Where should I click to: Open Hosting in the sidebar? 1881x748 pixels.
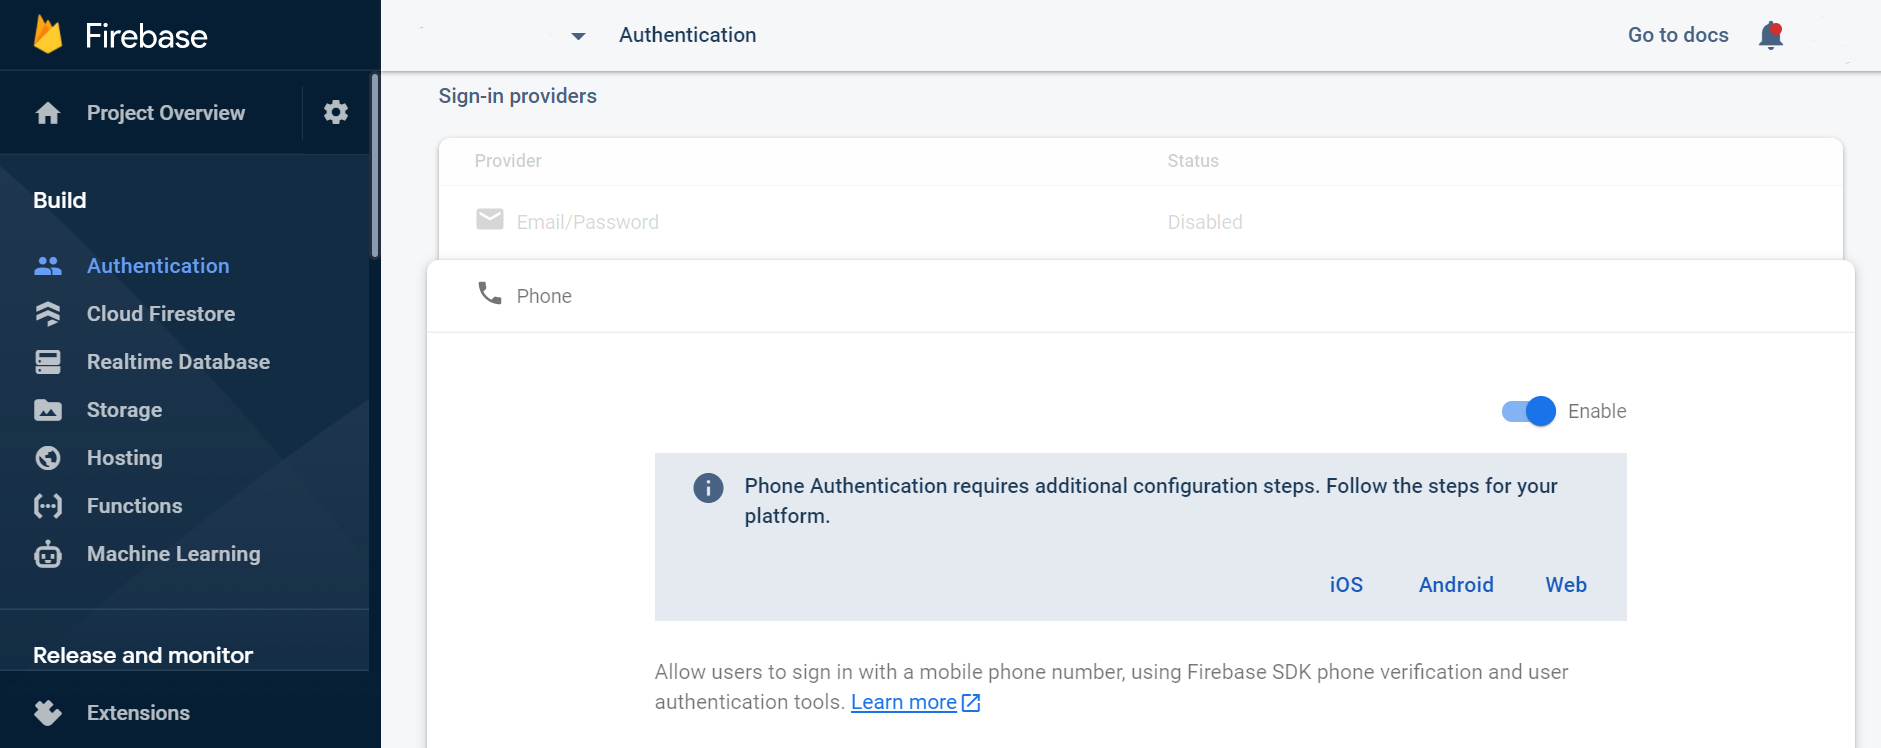coord(124,458)
